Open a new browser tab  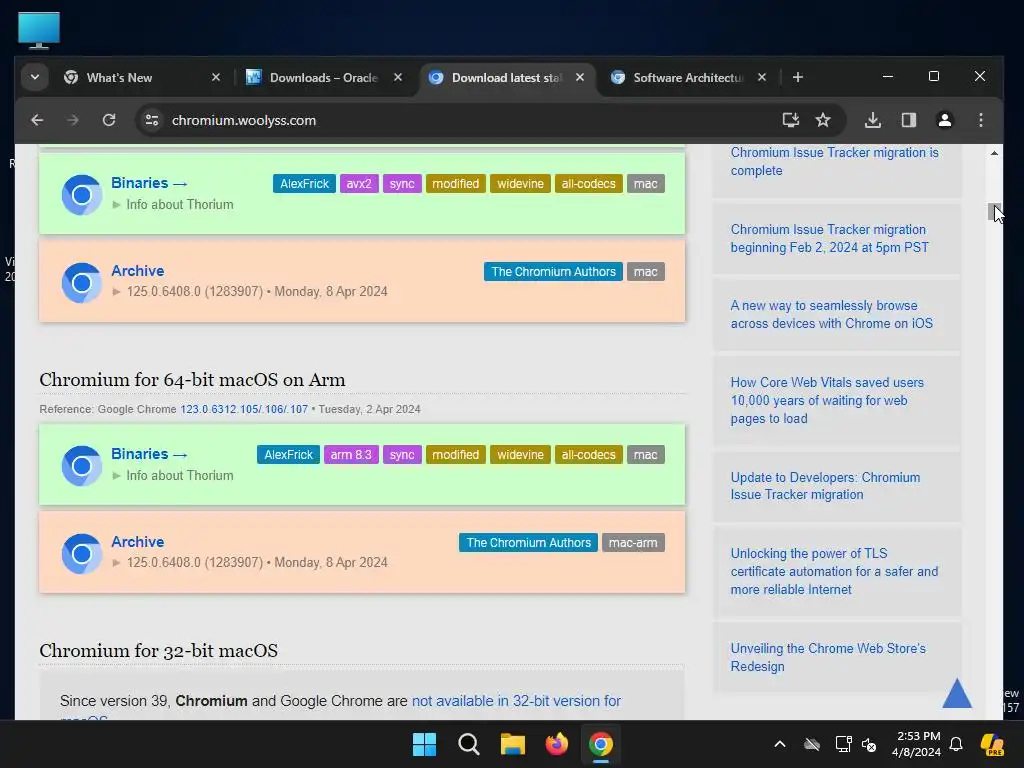pyautogui.click(x=797, y=78)
